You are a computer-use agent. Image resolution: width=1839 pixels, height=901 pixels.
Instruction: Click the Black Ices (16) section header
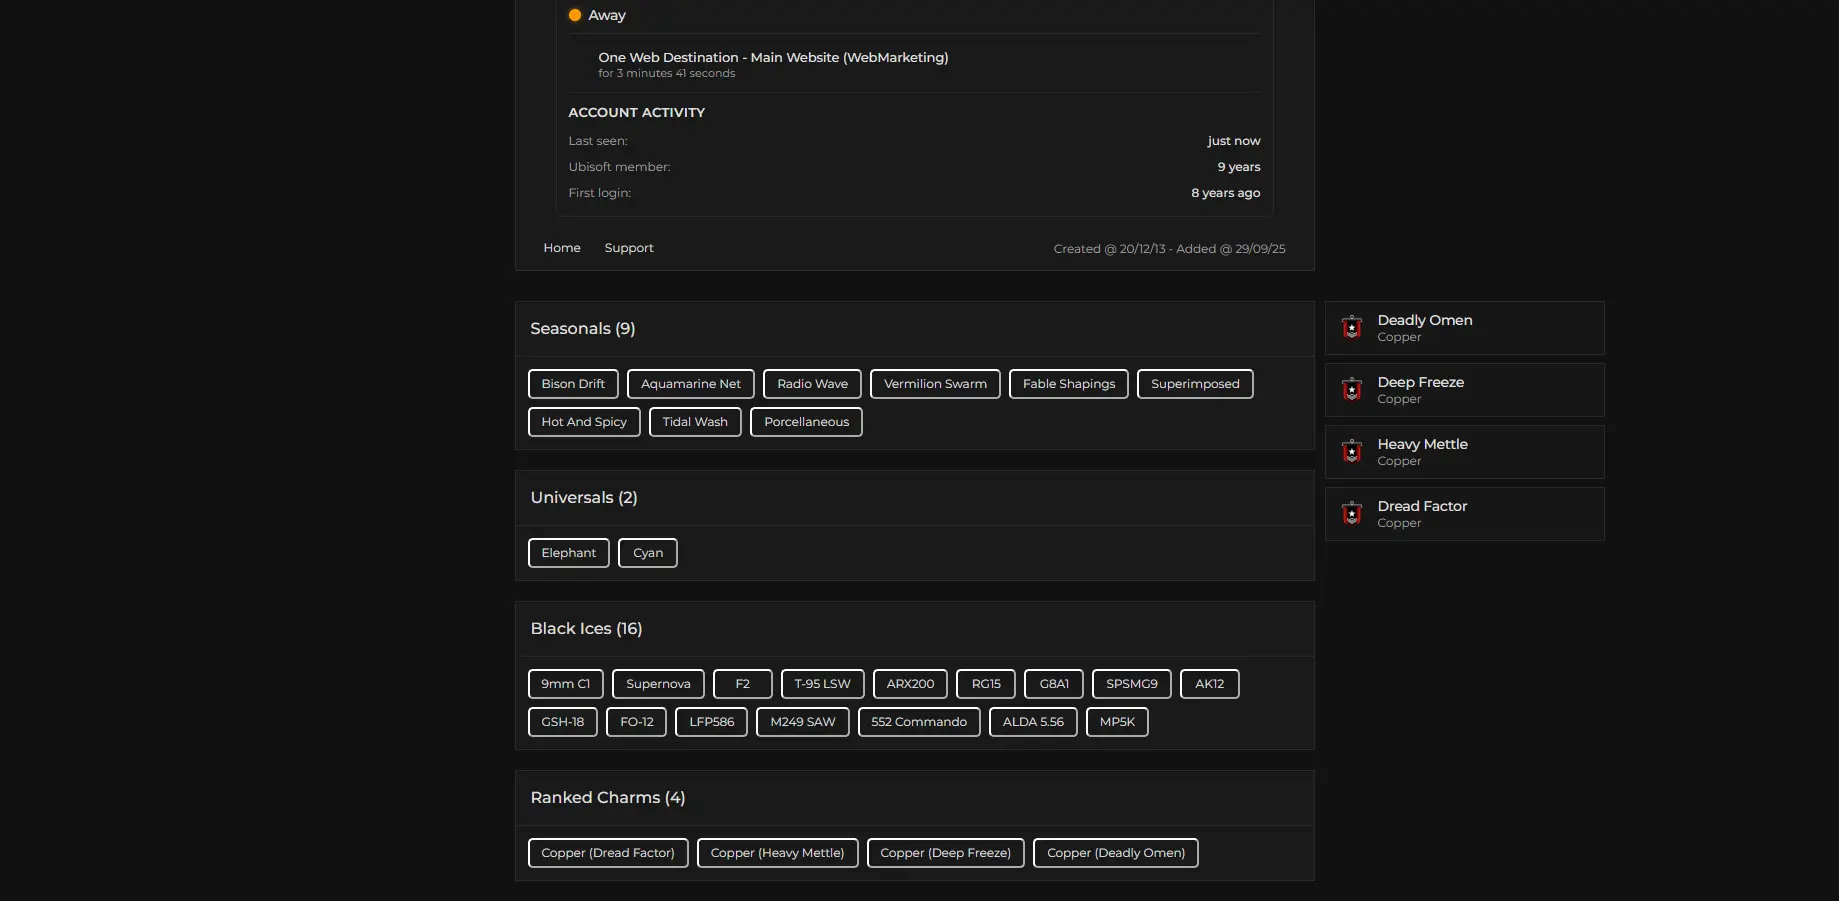[x=586, y=629]
